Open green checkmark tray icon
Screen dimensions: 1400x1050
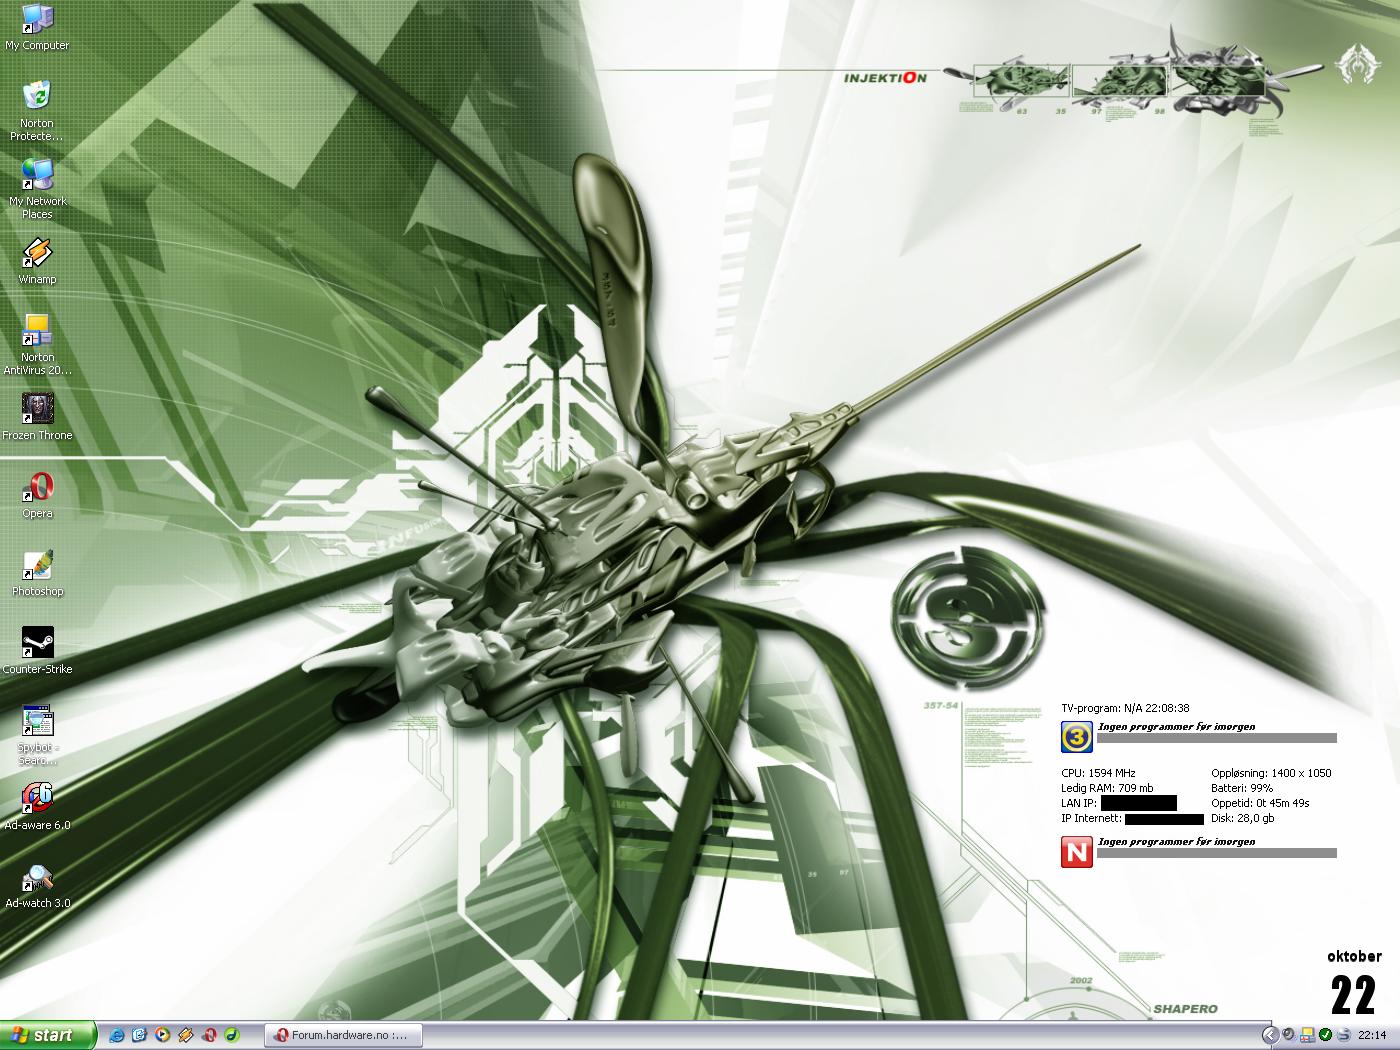pyautogui.click(x=1325, y=1035)
